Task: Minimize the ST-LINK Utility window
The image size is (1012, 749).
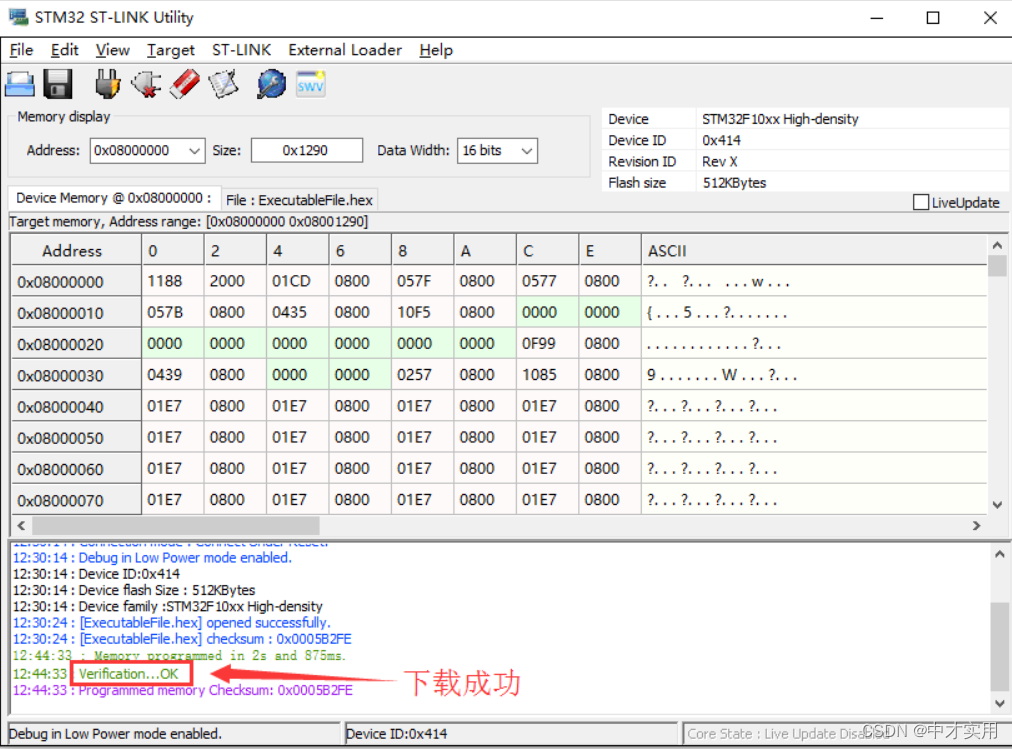Action: coord(876,17)
